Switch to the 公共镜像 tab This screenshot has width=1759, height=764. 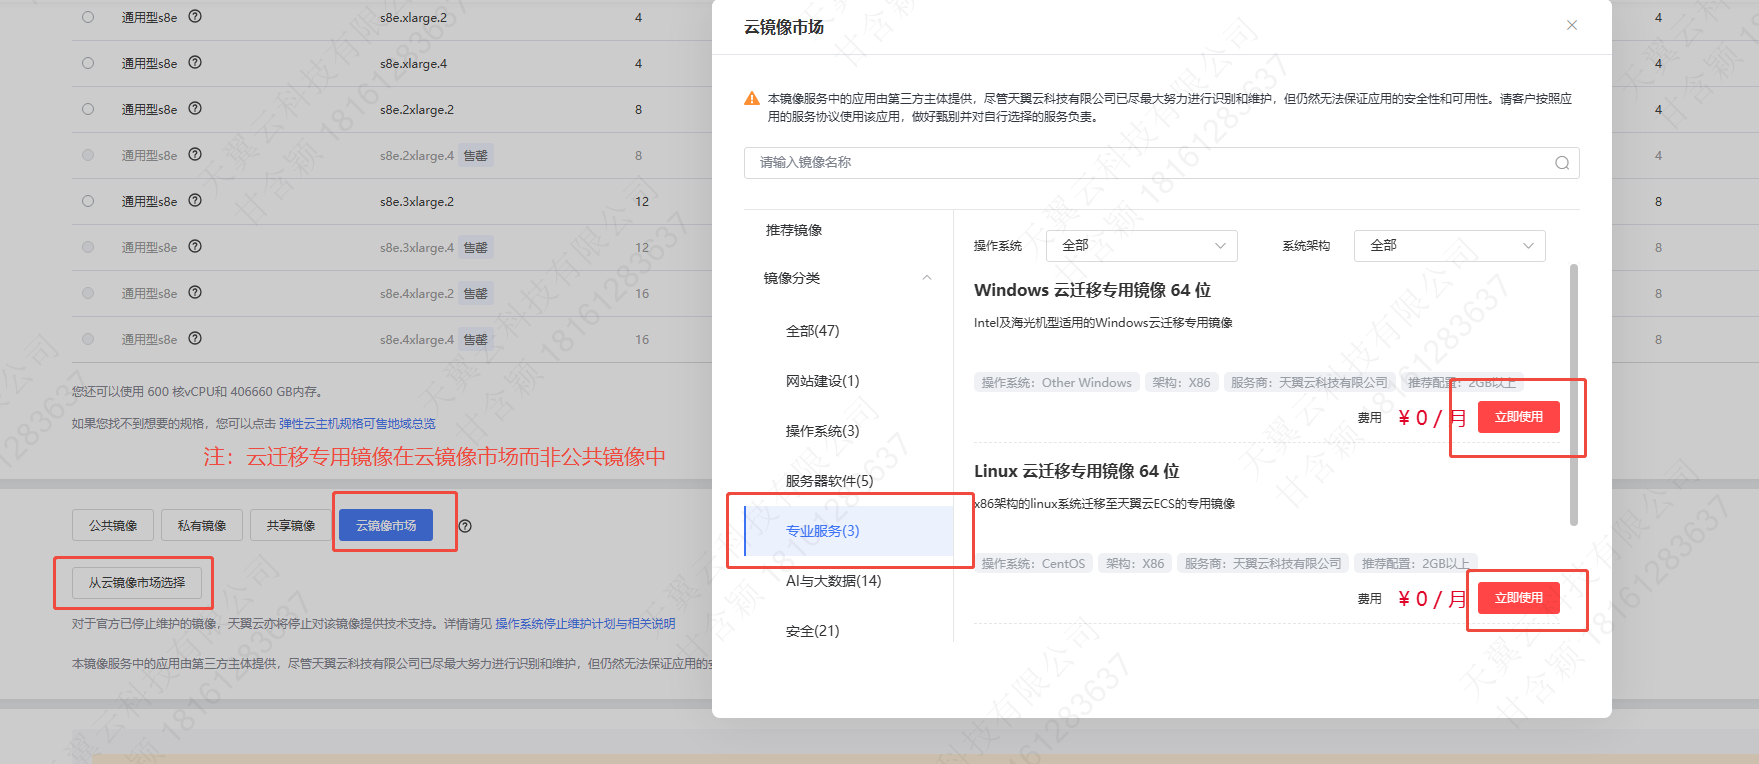tap(113, 525)
